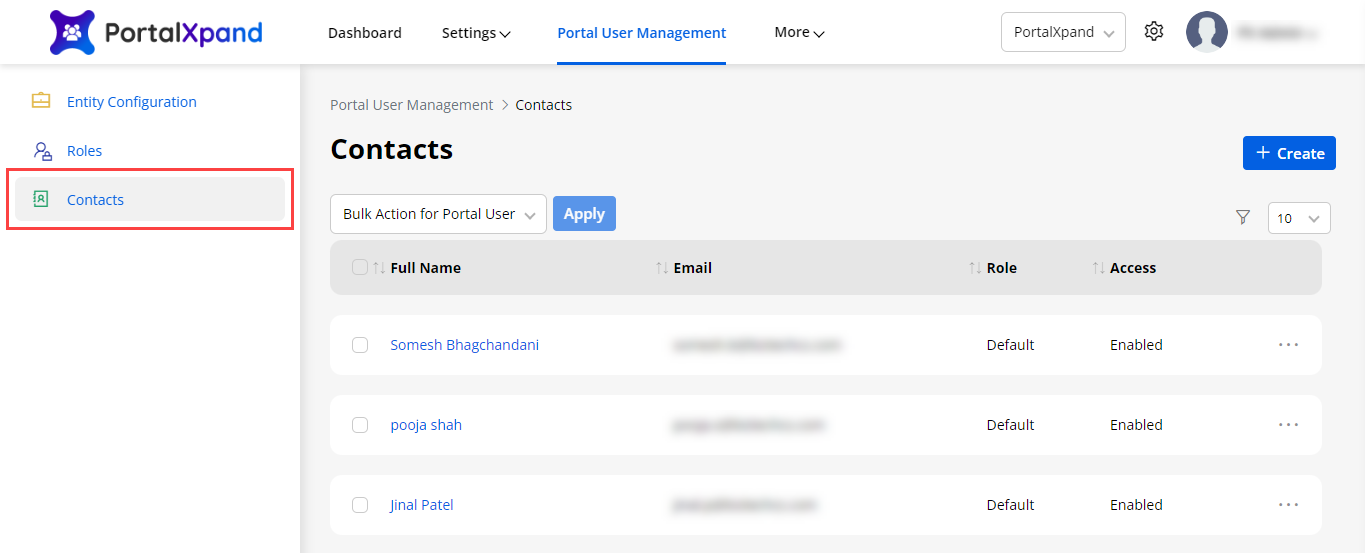Viewport: 1365px width, 553px height.
Task: Select Entity Configuration in sidebar
Action: [x=131, y=102]
